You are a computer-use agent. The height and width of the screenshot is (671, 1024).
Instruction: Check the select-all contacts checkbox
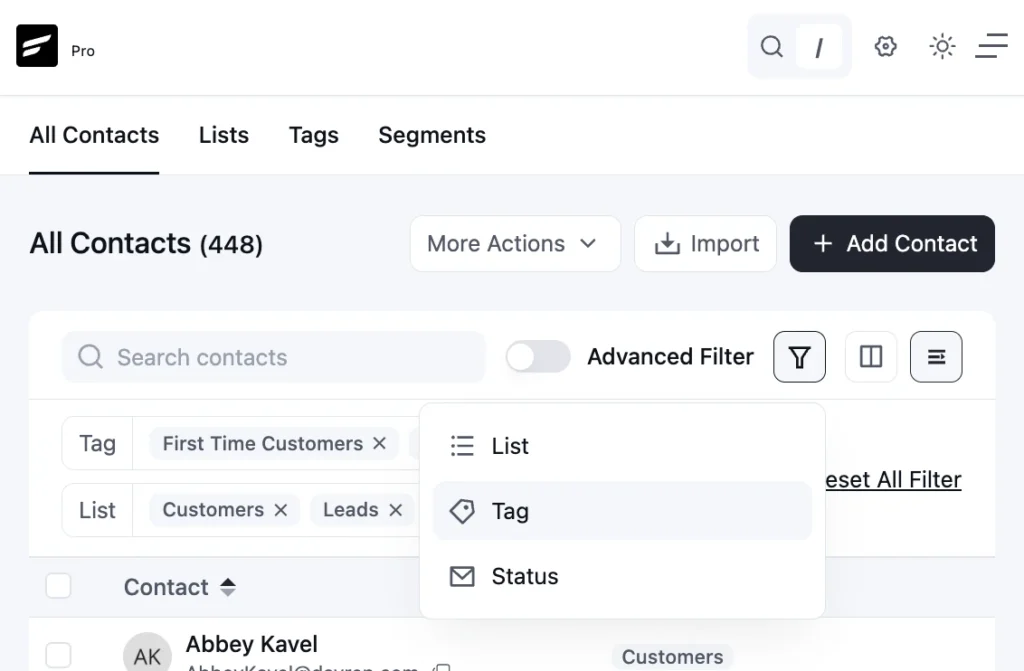(x=58, y=586)
